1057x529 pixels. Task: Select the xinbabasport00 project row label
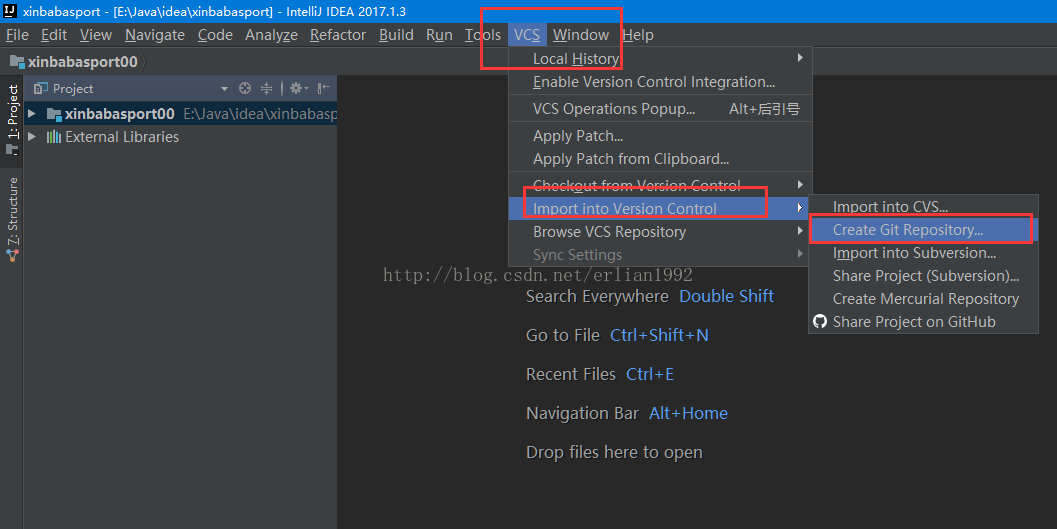click(x=119, y=114)
